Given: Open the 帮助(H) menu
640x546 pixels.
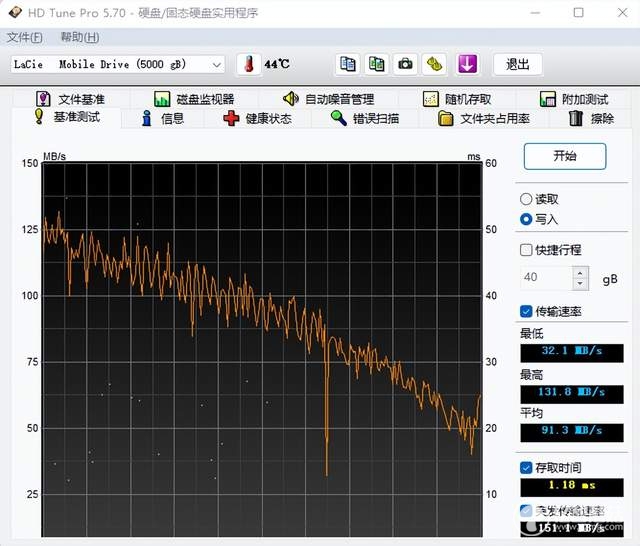Looking at the screenshot, I should coord(80,38).
